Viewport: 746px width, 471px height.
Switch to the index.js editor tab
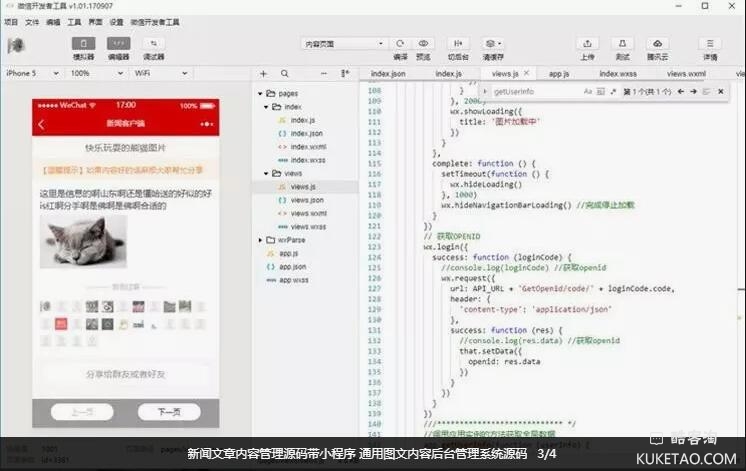(449, 74)
